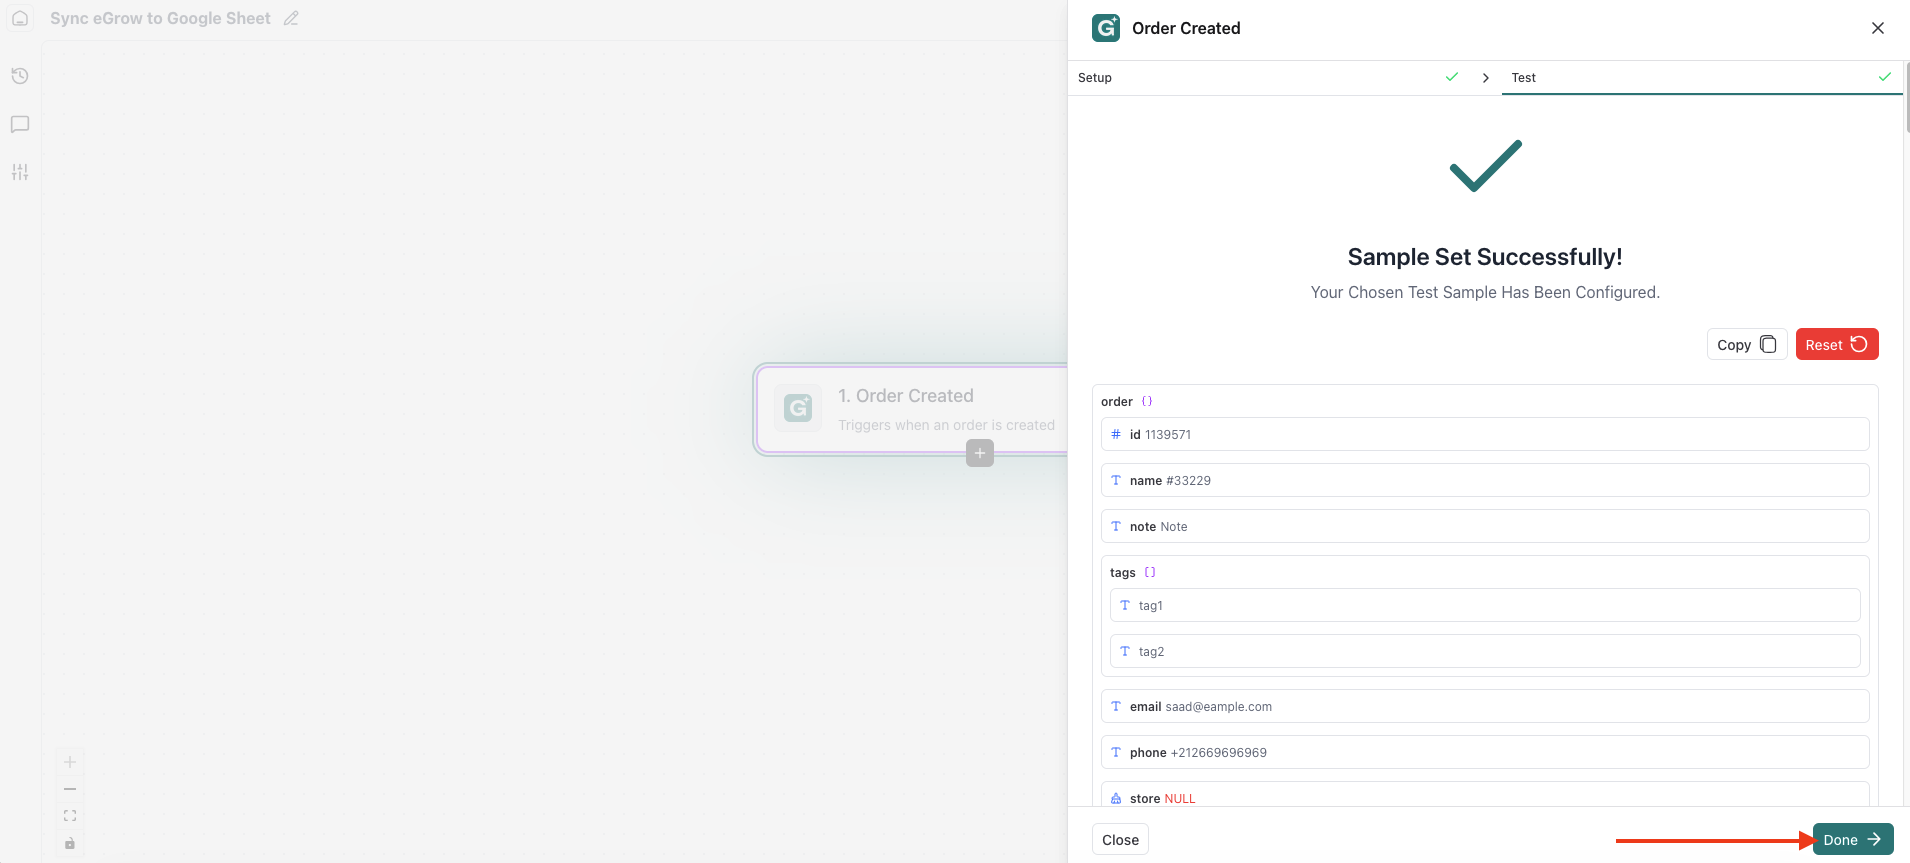Click the eGrow logo in panel header
Screen dimensions: 1910x863
click(1106, 28)
